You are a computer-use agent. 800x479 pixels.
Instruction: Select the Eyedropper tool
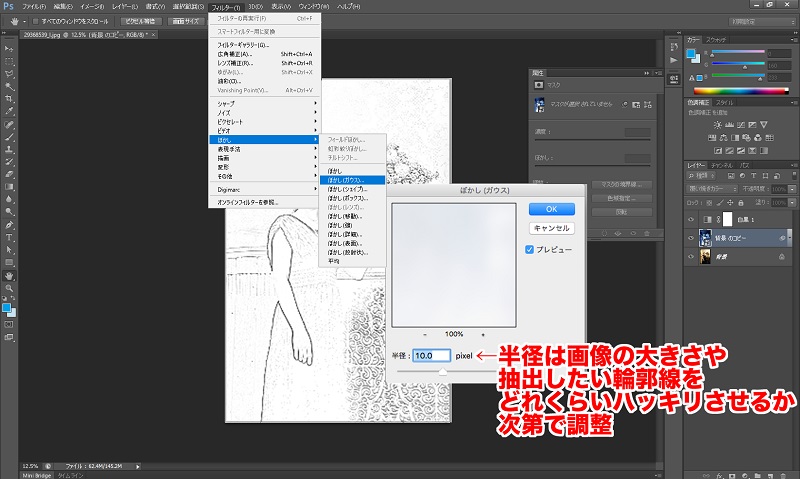click(9, 111)
